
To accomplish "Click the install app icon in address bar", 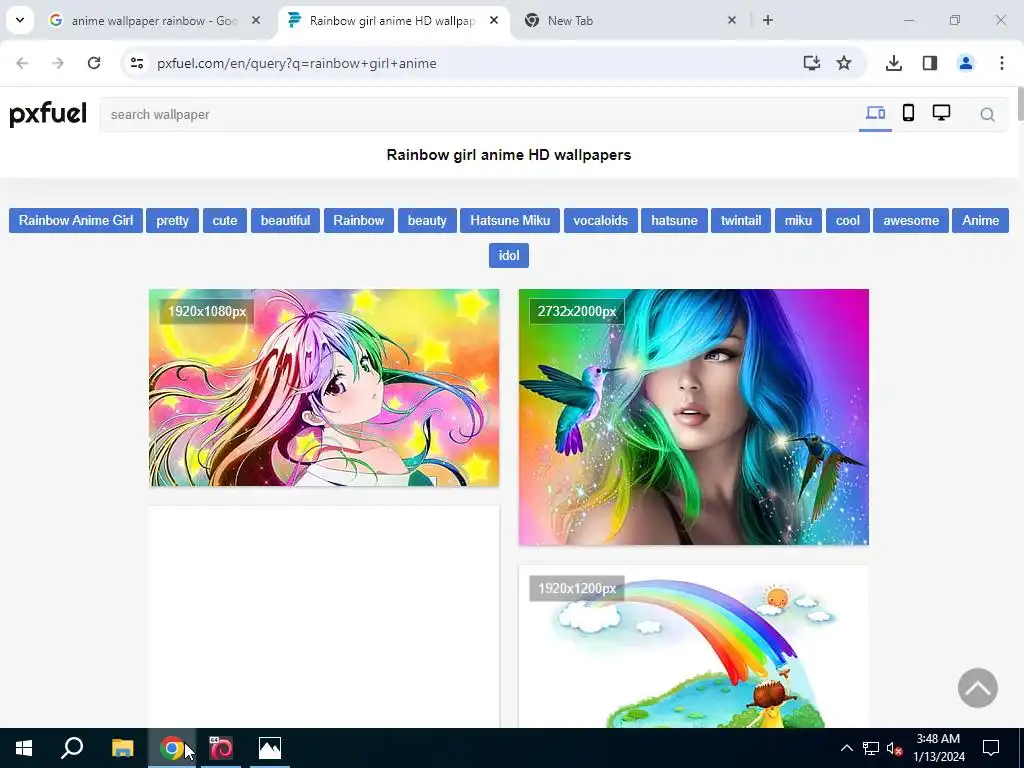I will point(811,63).
